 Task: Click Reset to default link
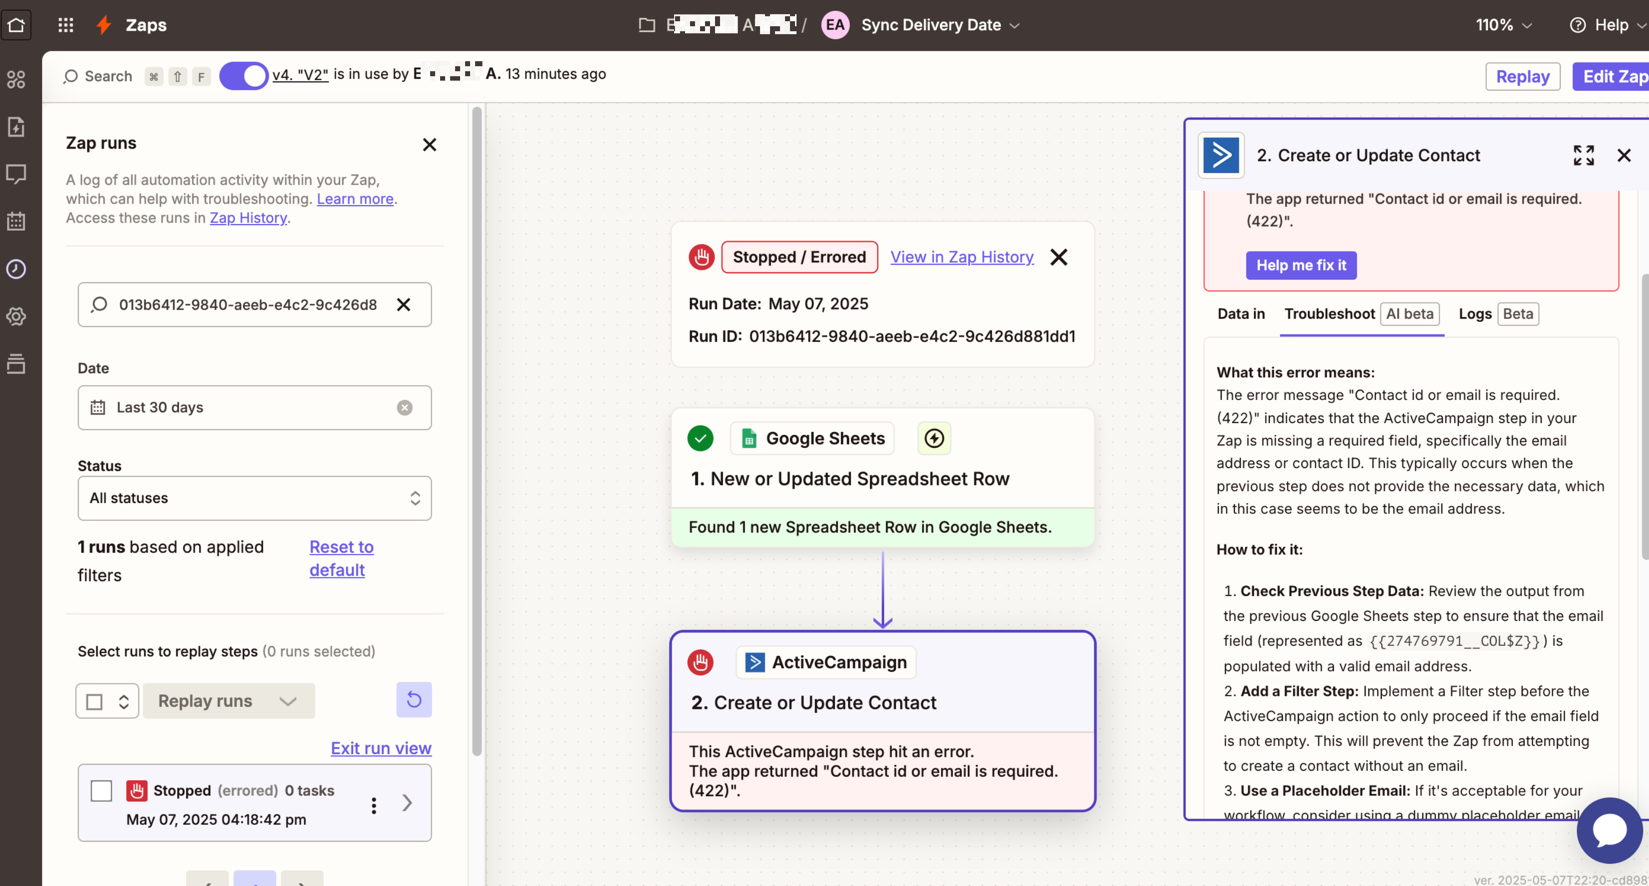click(x=341, y=559)
